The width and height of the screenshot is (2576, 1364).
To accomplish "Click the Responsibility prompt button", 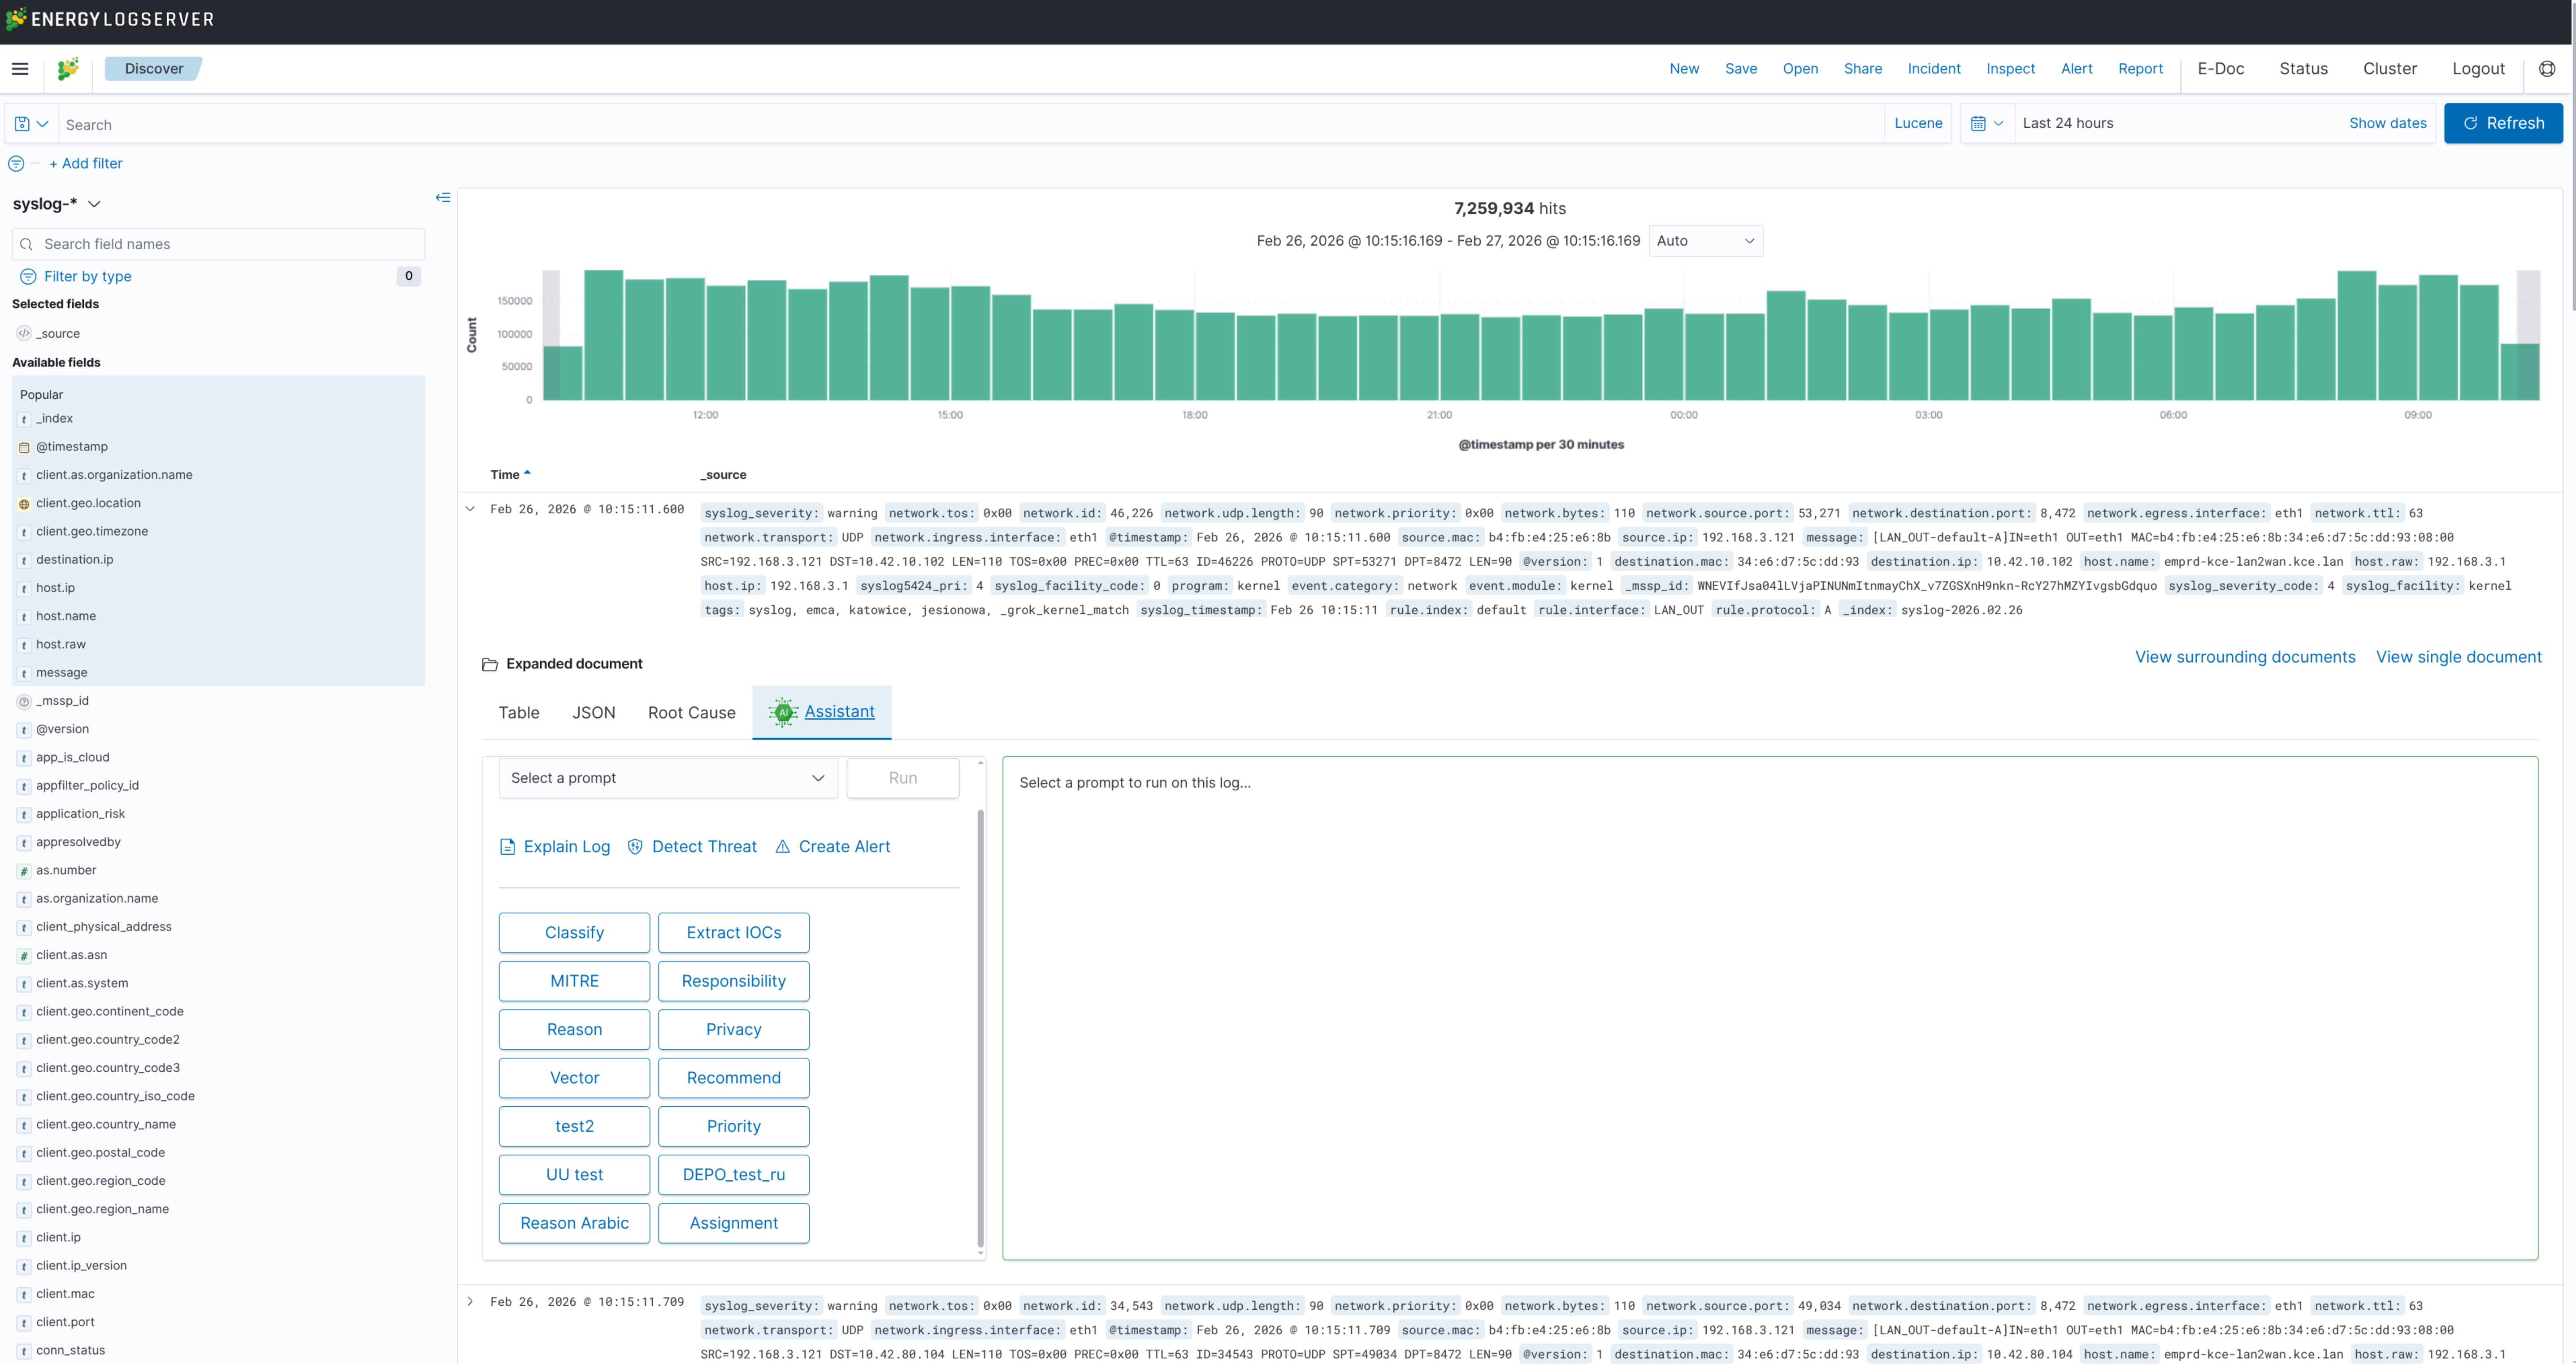I will pyautogui.click(x=734, y=981).
